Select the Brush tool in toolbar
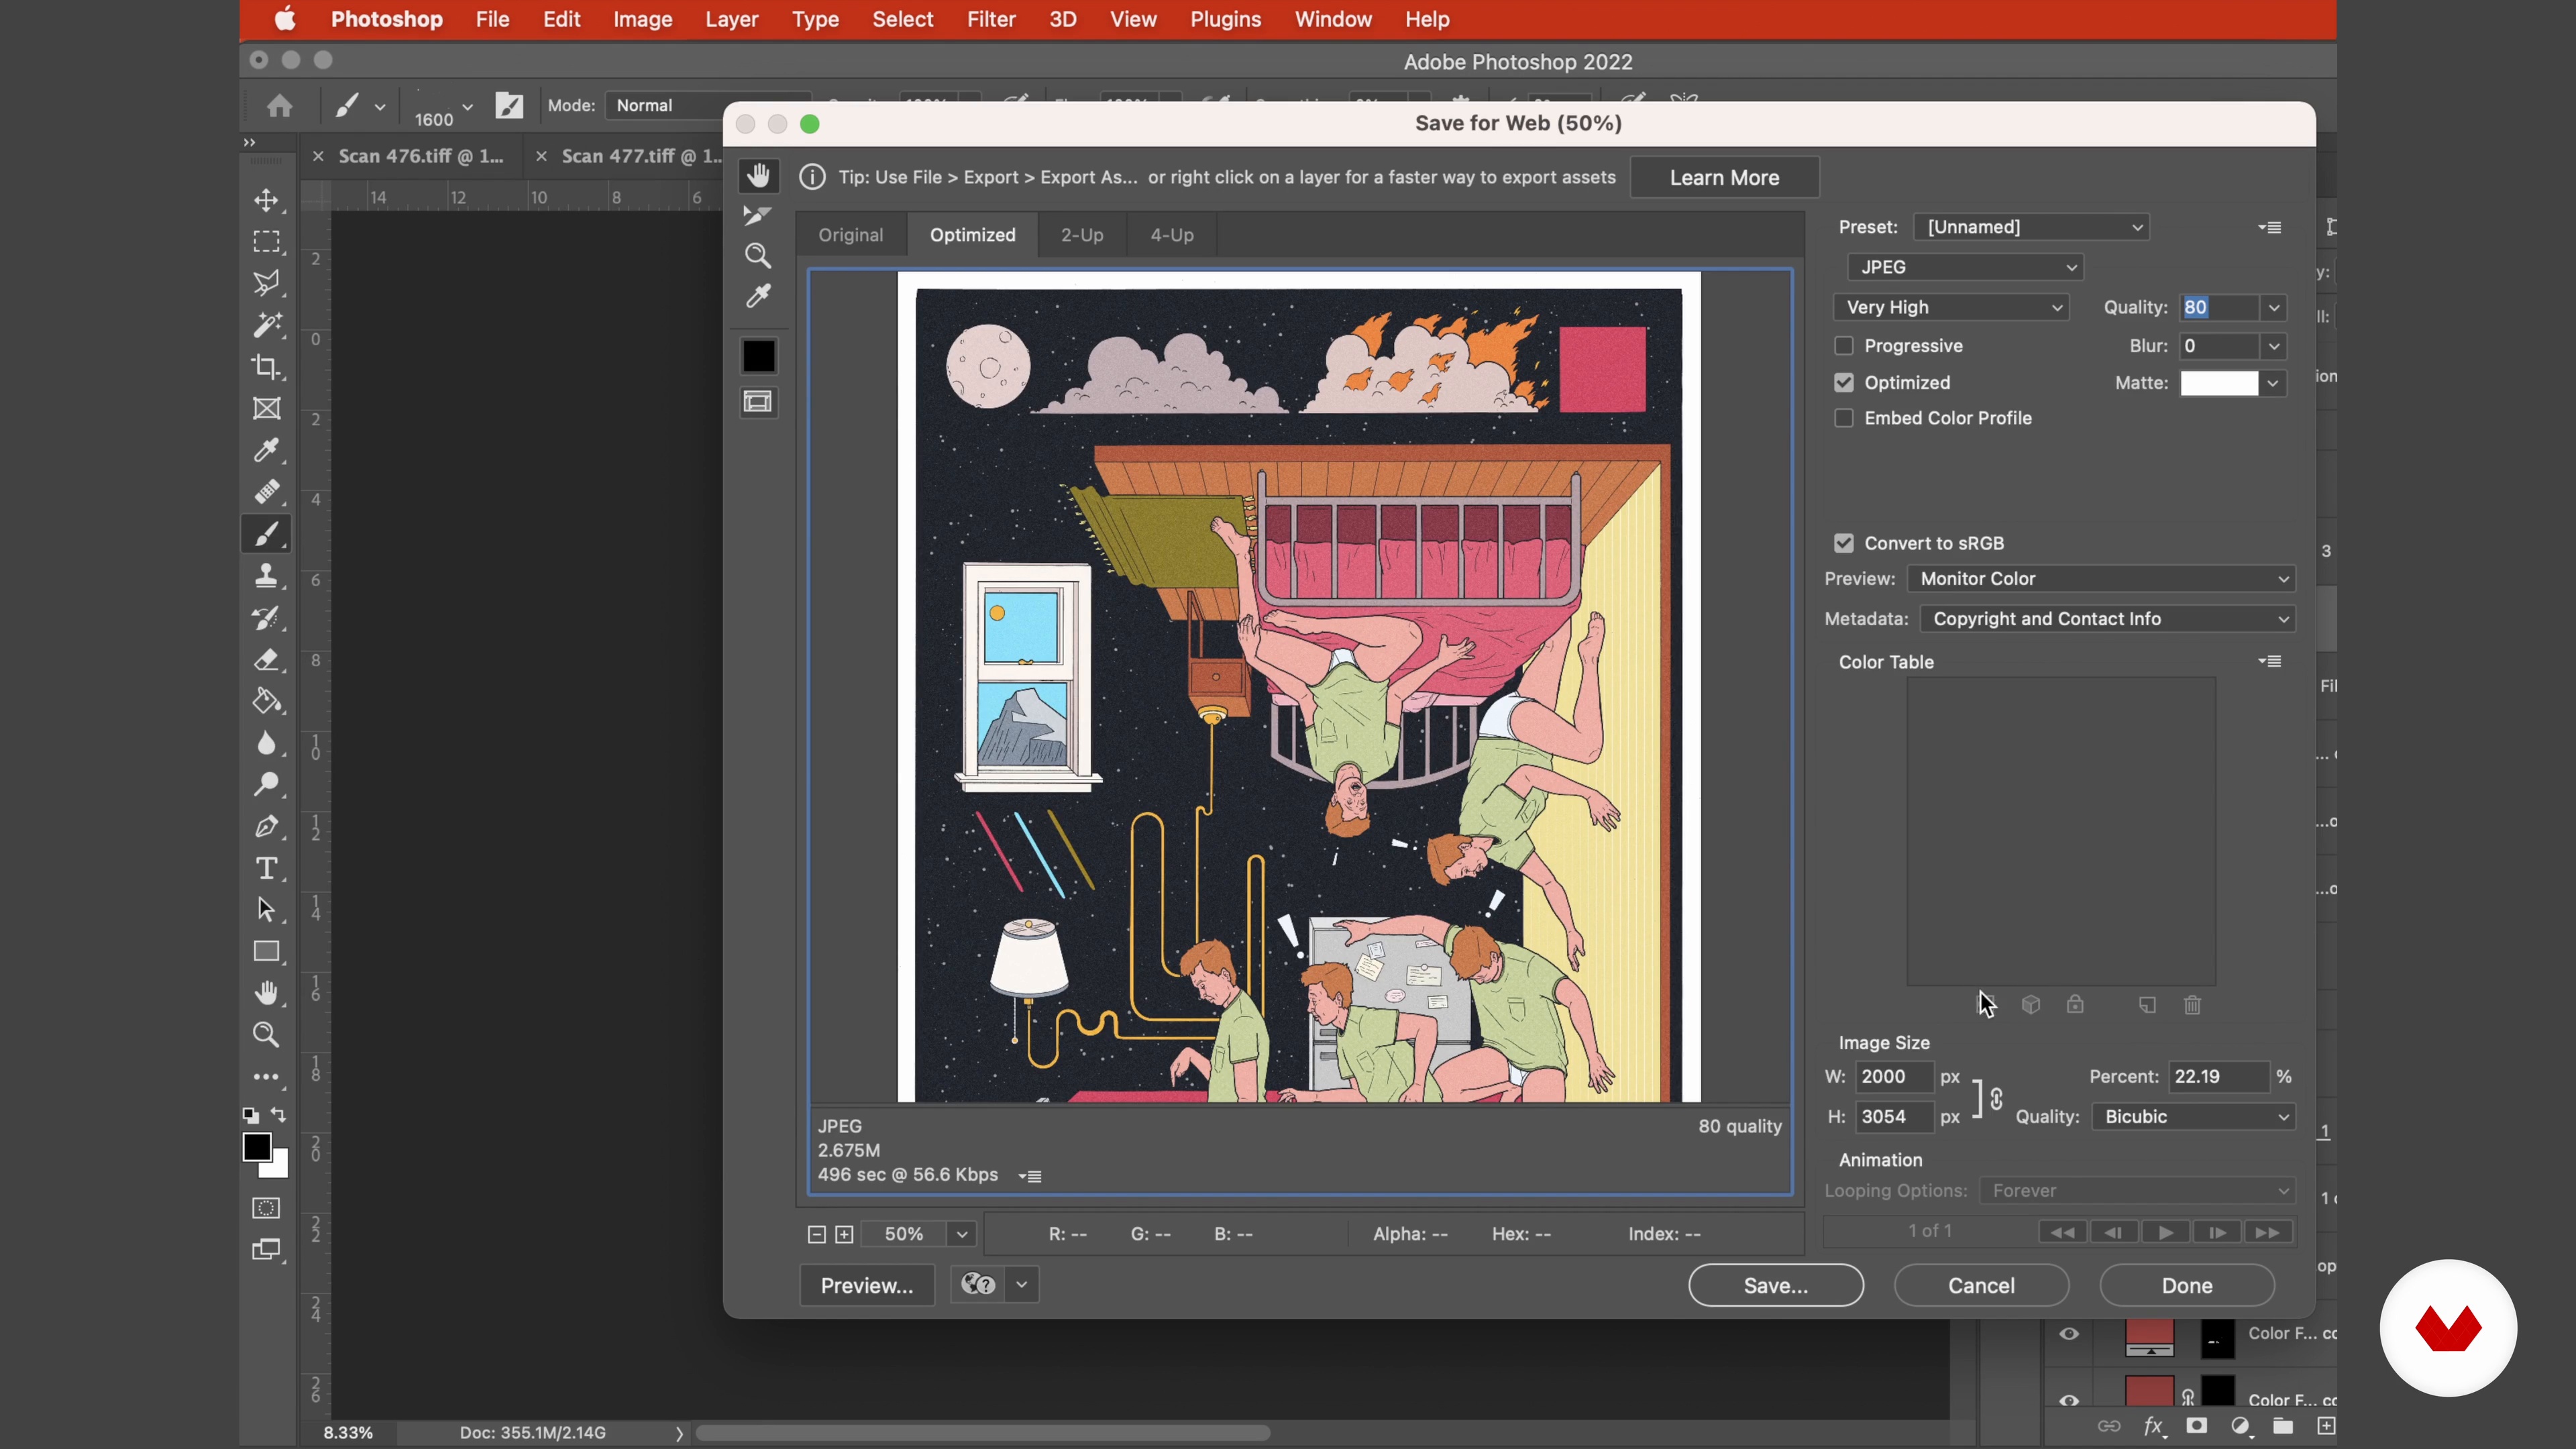 (266, 534)
